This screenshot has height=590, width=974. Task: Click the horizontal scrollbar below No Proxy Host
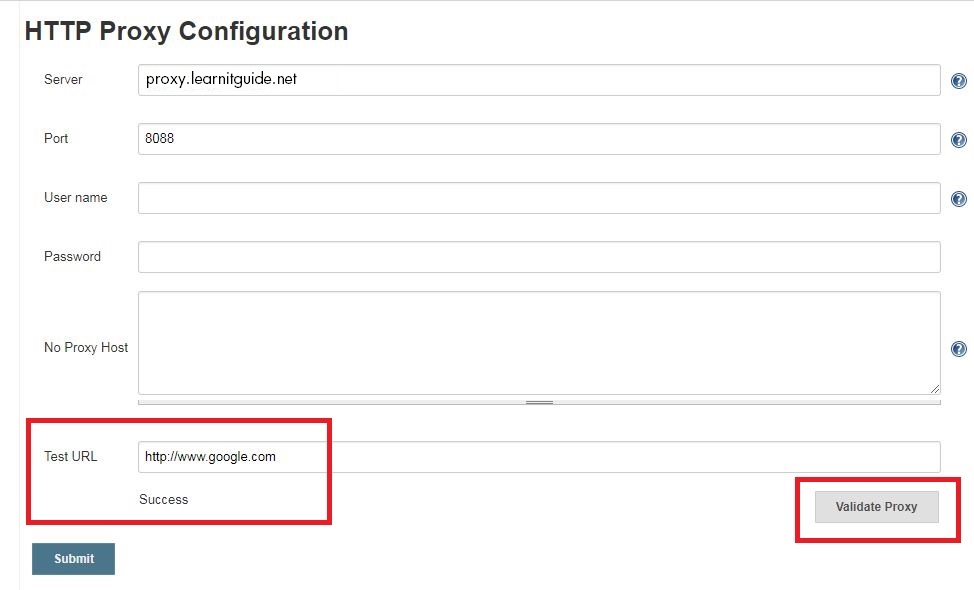coord(540,401)
